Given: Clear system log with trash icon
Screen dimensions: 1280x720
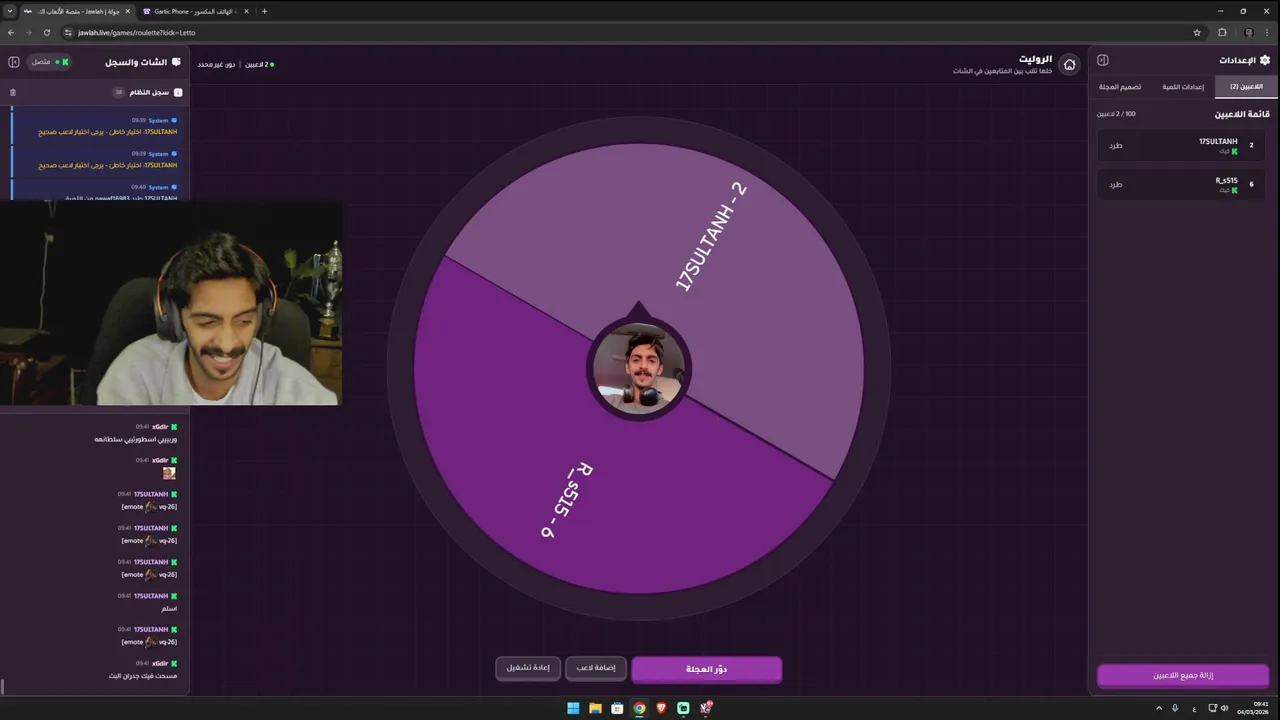Looking at the screenshot, I should [x=13, y=92].
